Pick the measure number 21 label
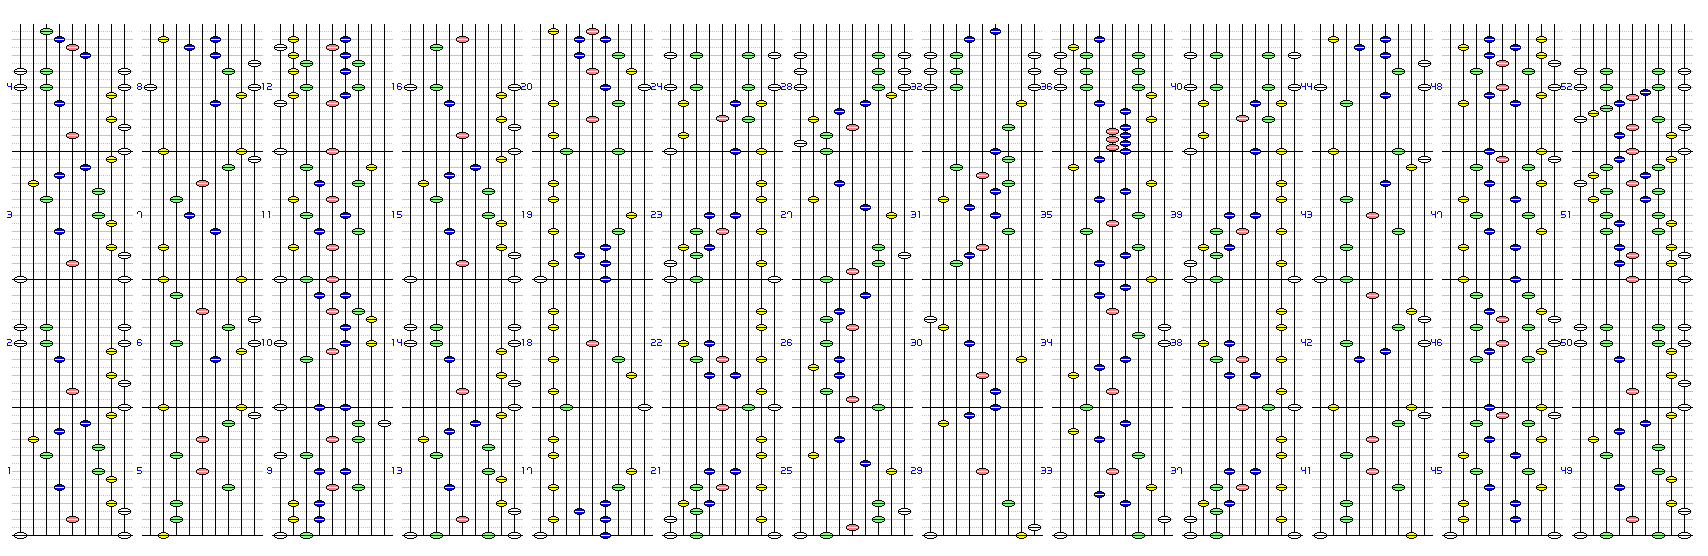 (x=656, y=471)
